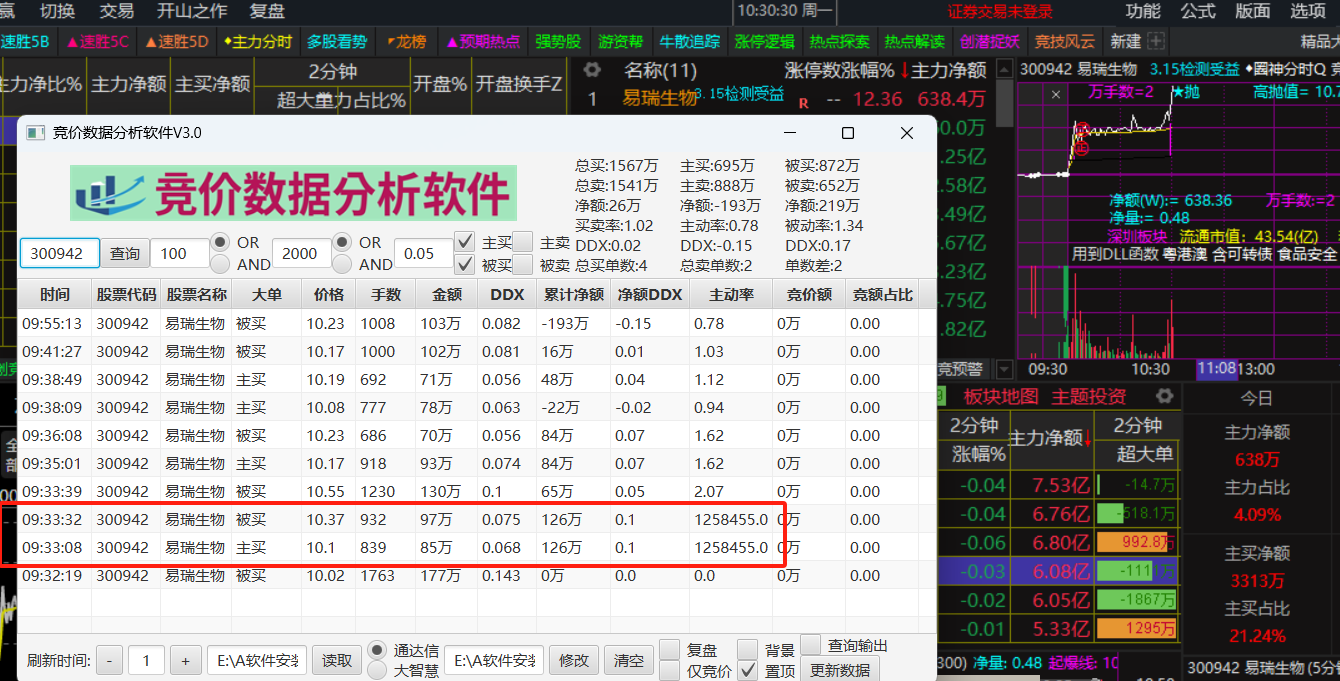Click the plus icon next to 新建
This screenshot has height=681, width=1340.
pyautogui.click(x=1156, y=42)
